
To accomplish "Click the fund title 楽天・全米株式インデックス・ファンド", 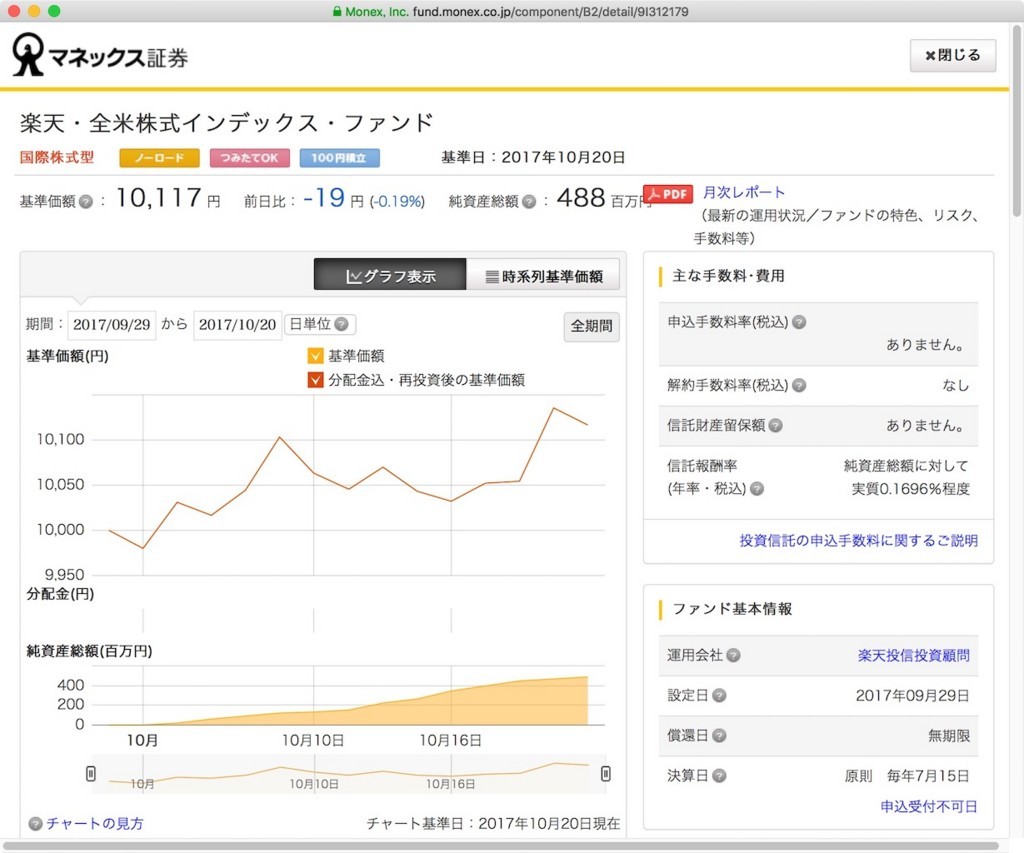I will point(227,123).
